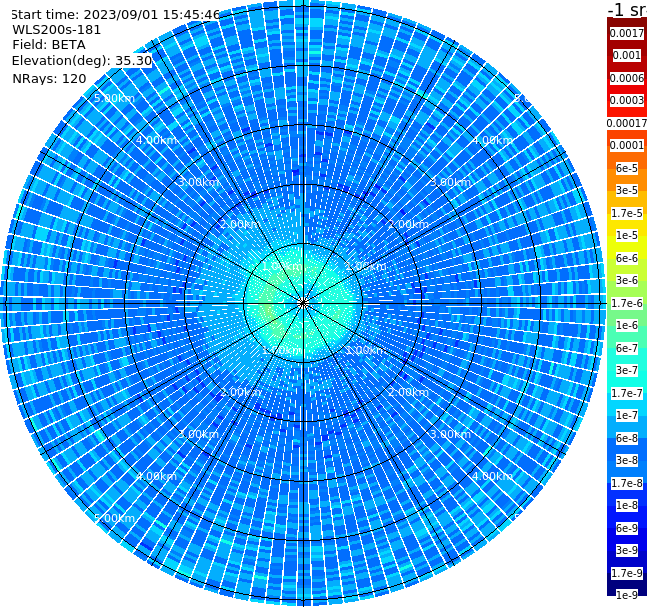Screen dimensions: 647x607
Task: Select the 6e-8 colorbar tick label
Action: (x=627, y=438)
